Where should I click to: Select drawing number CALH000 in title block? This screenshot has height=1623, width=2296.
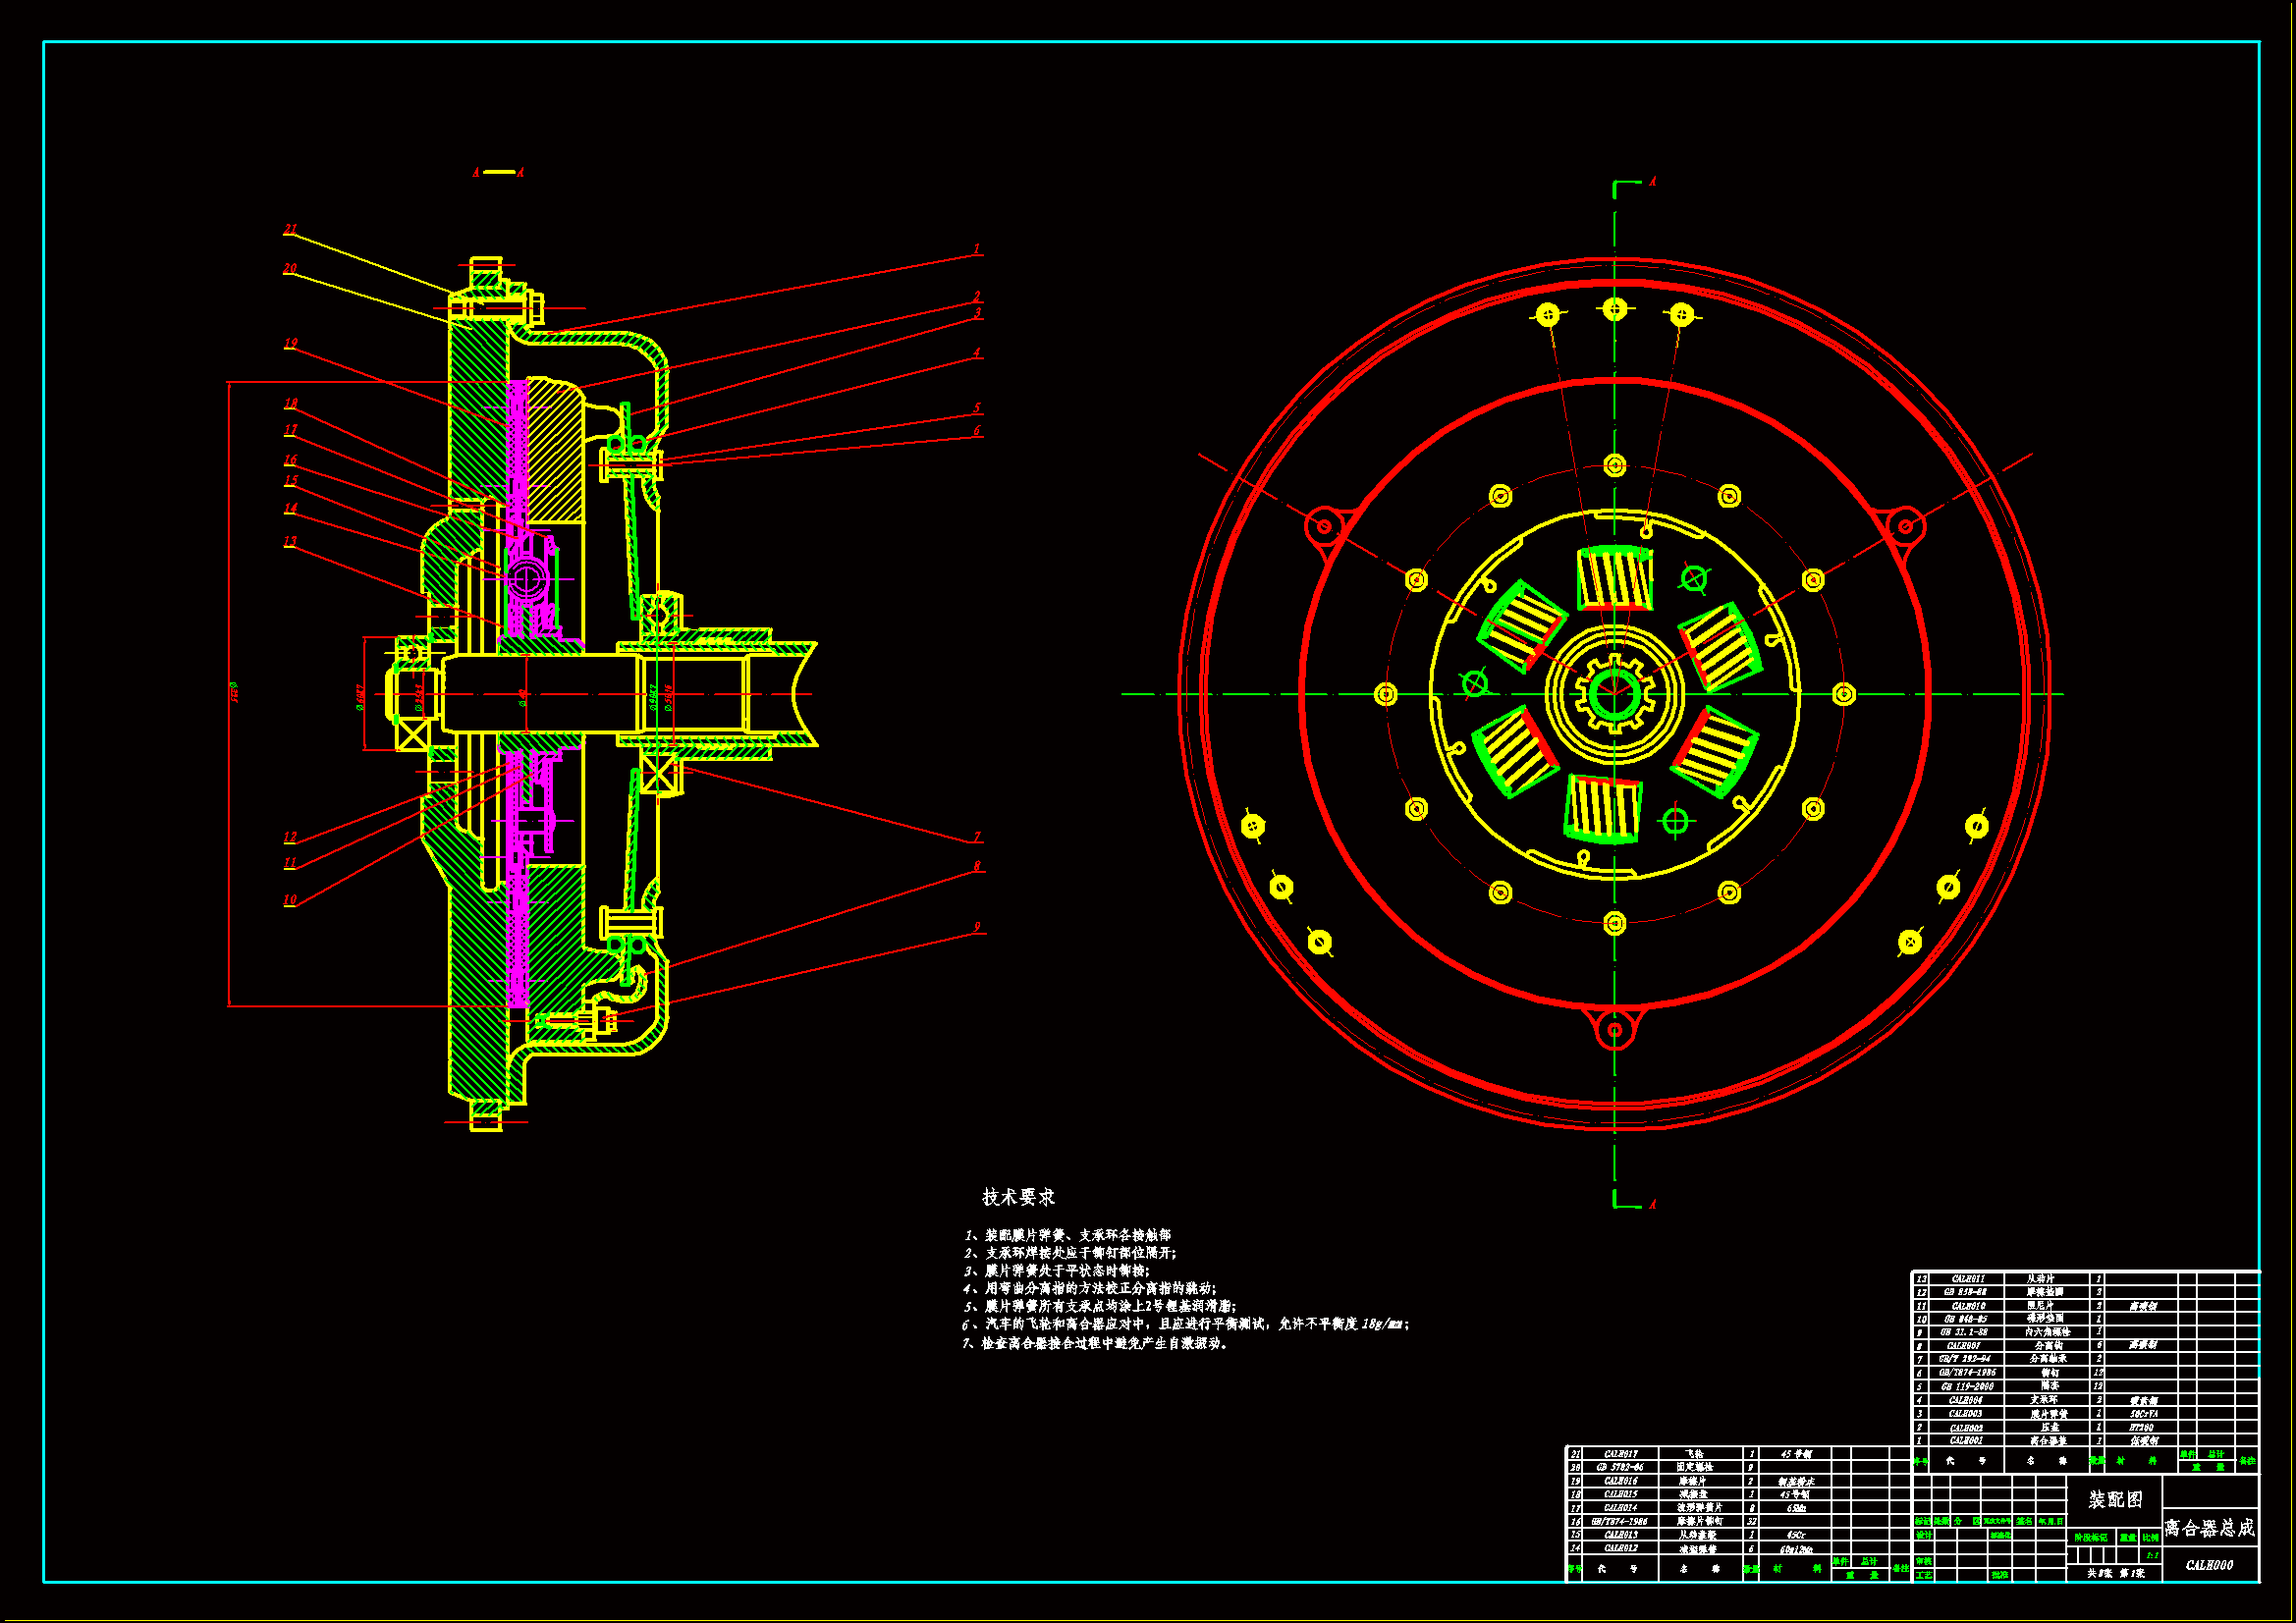2209,1565
